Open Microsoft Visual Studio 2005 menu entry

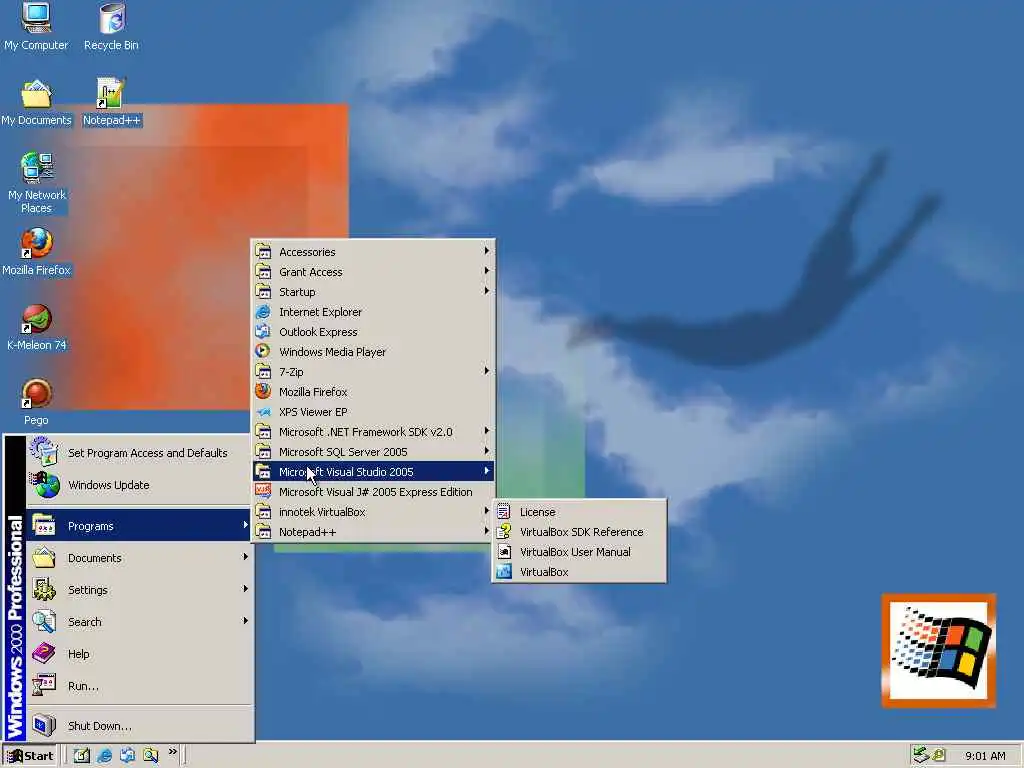coord(374,472)
